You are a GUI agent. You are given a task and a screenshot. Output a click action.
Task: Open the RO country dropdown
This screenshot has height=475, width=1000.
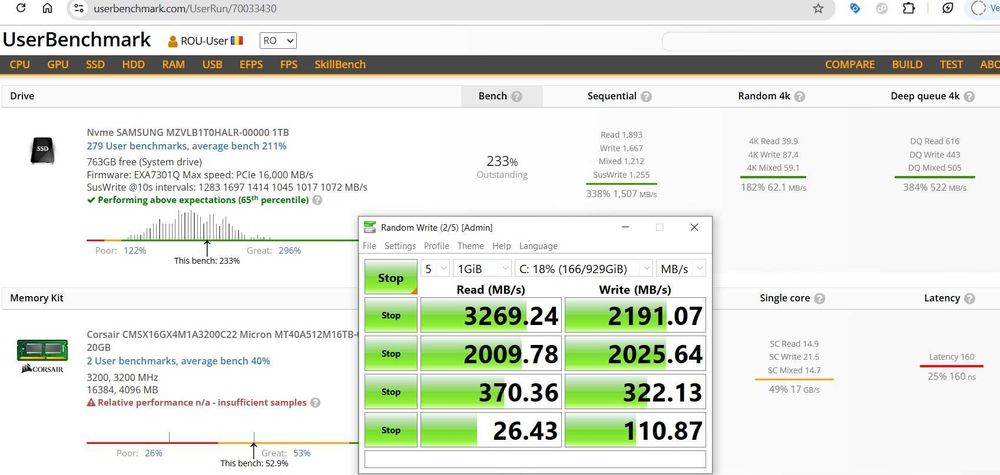pyautogui.click(x=278, y=41)
